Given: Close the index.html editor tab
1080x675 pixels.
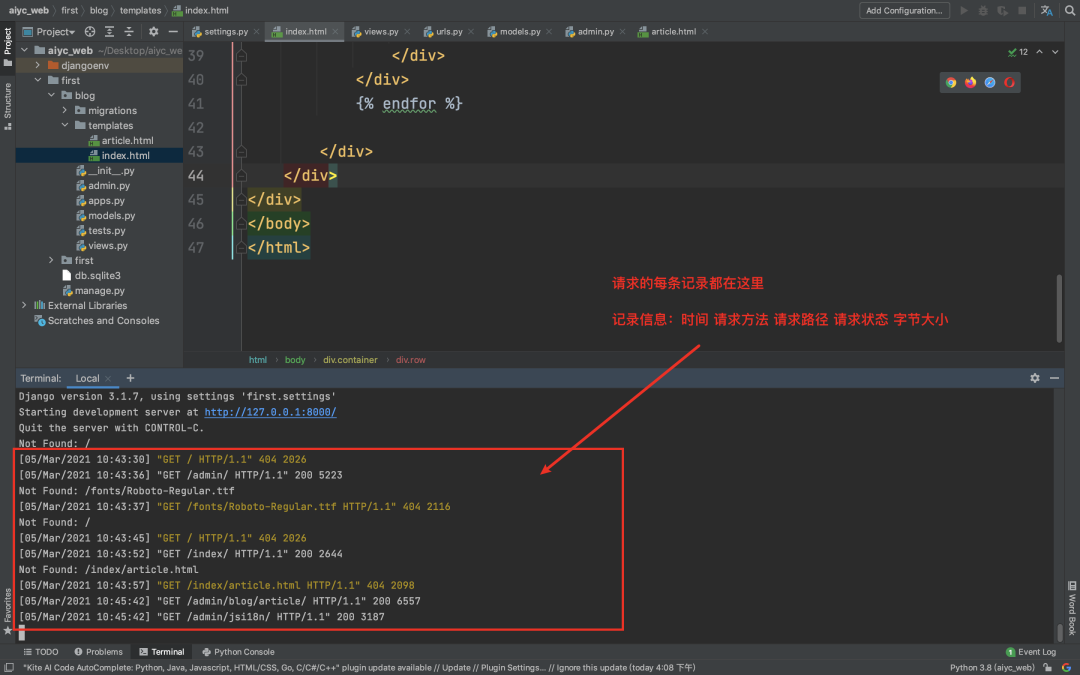Looking at the screenshot, I should [x=335, y=32].
